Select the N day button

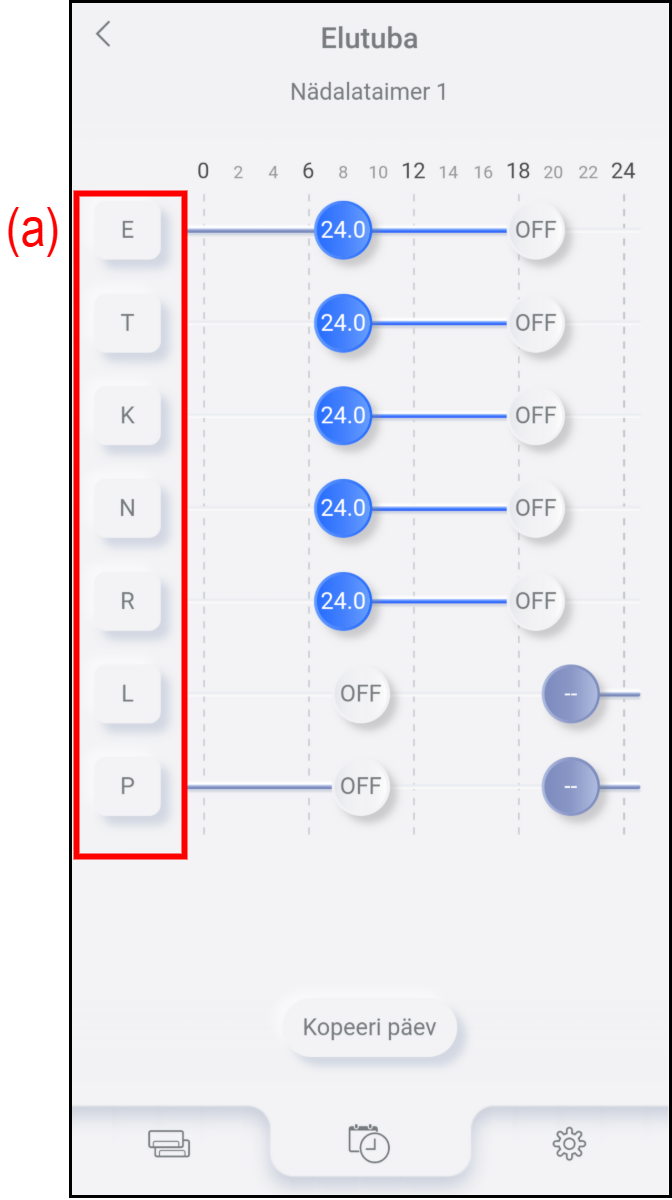tap(127, 508)
